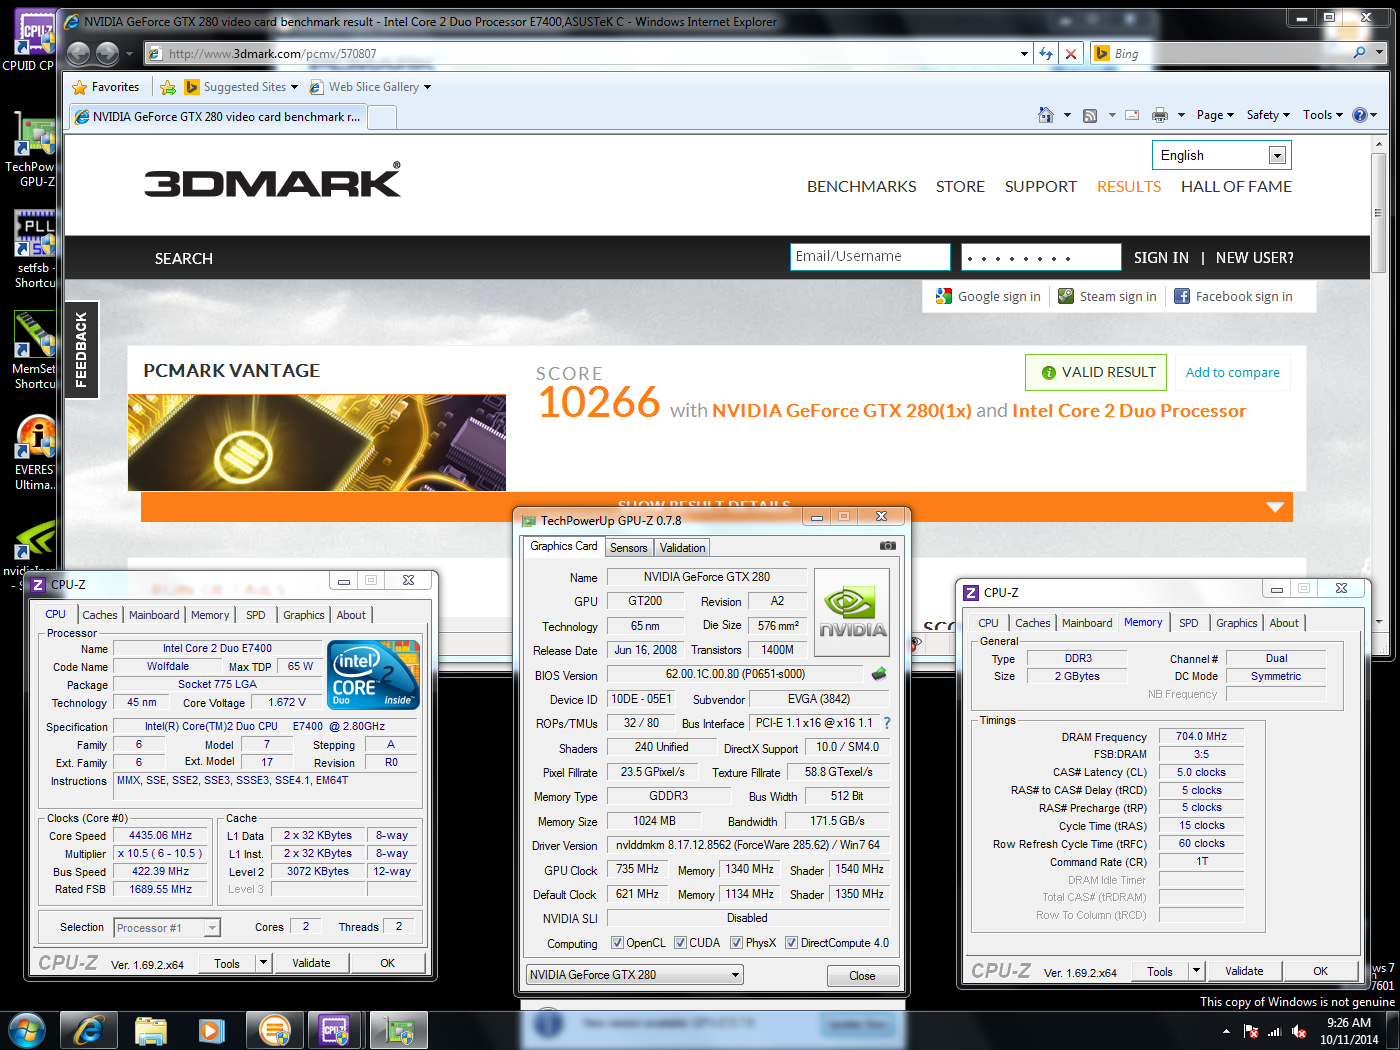
Task: Open the IE Safety menu dropdown
Action: pyautogui.click(x=1268, y=115)
